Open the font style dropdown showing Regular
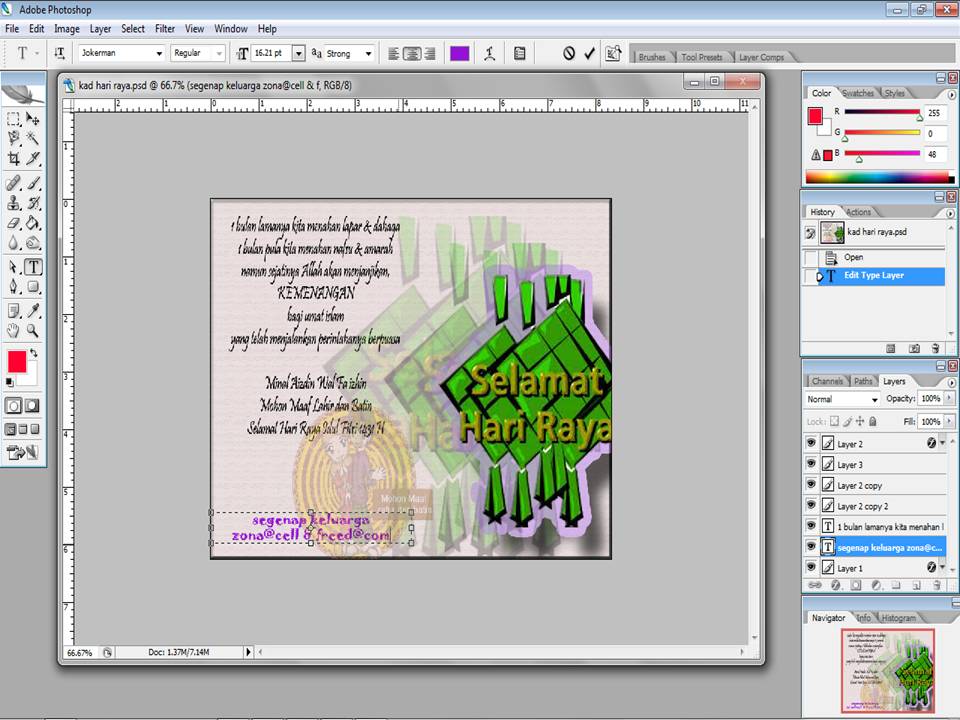Screen dimensions: 960x720 click(x=218, y=54)
